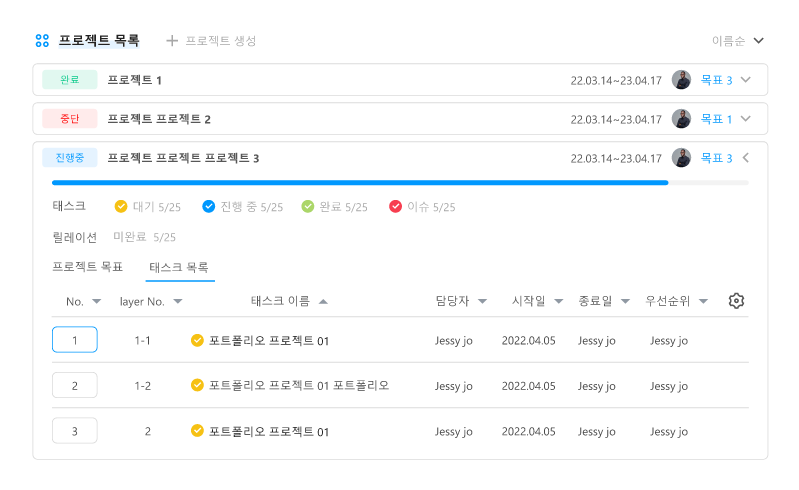The width and height of the screenshot is (799, 490).
Task: Select the 태스크 목록 tab
Action: point(179,267)
